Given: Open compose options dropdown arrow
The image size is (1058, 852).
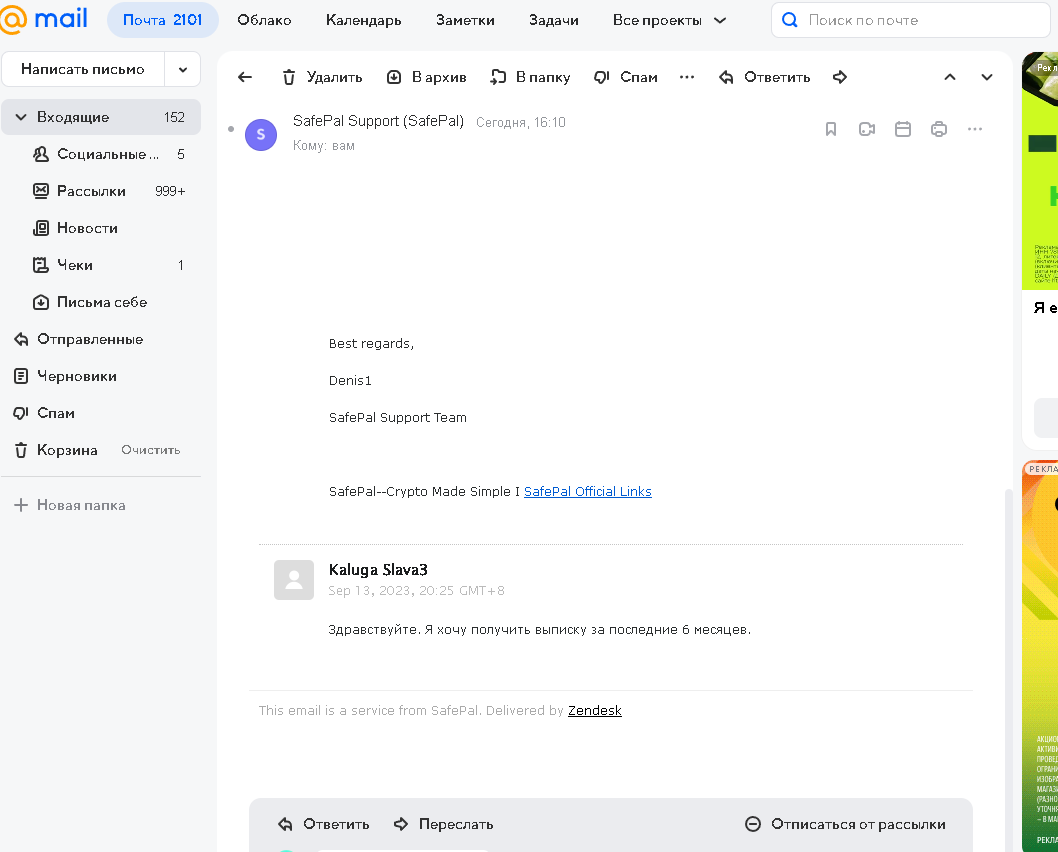Looking at the screenshot, I should [x=183, y=69].
